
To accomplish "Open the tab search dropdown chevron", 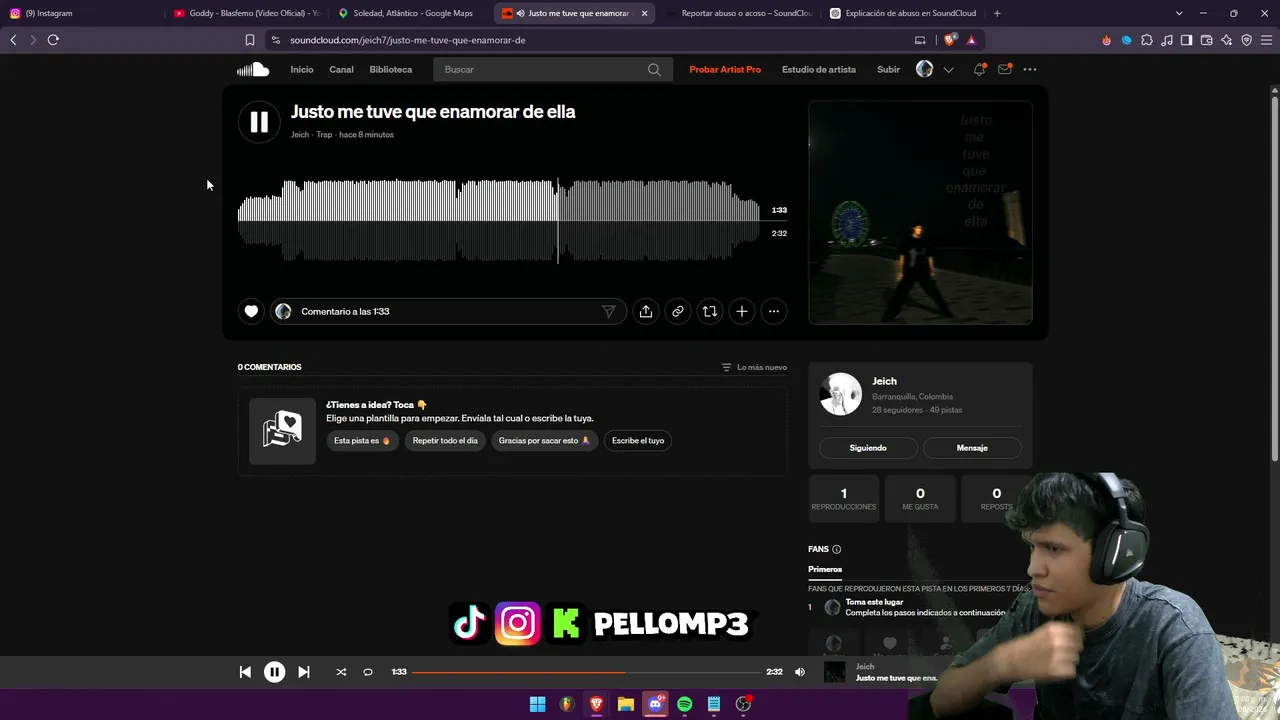I will coord(1179,13).
